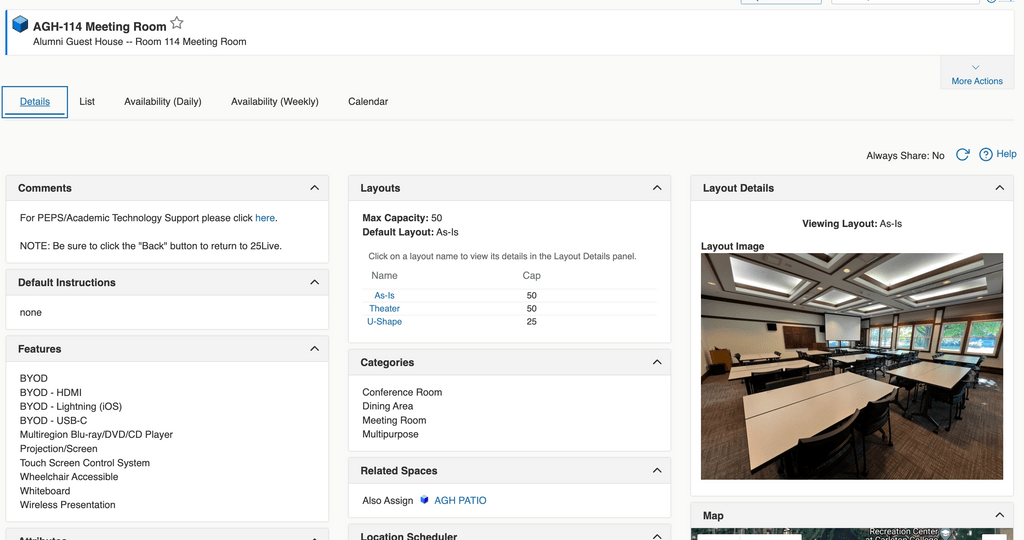Click the 'here' link in Comments
The image size is (1024, 540).
[x=264, y=218]
